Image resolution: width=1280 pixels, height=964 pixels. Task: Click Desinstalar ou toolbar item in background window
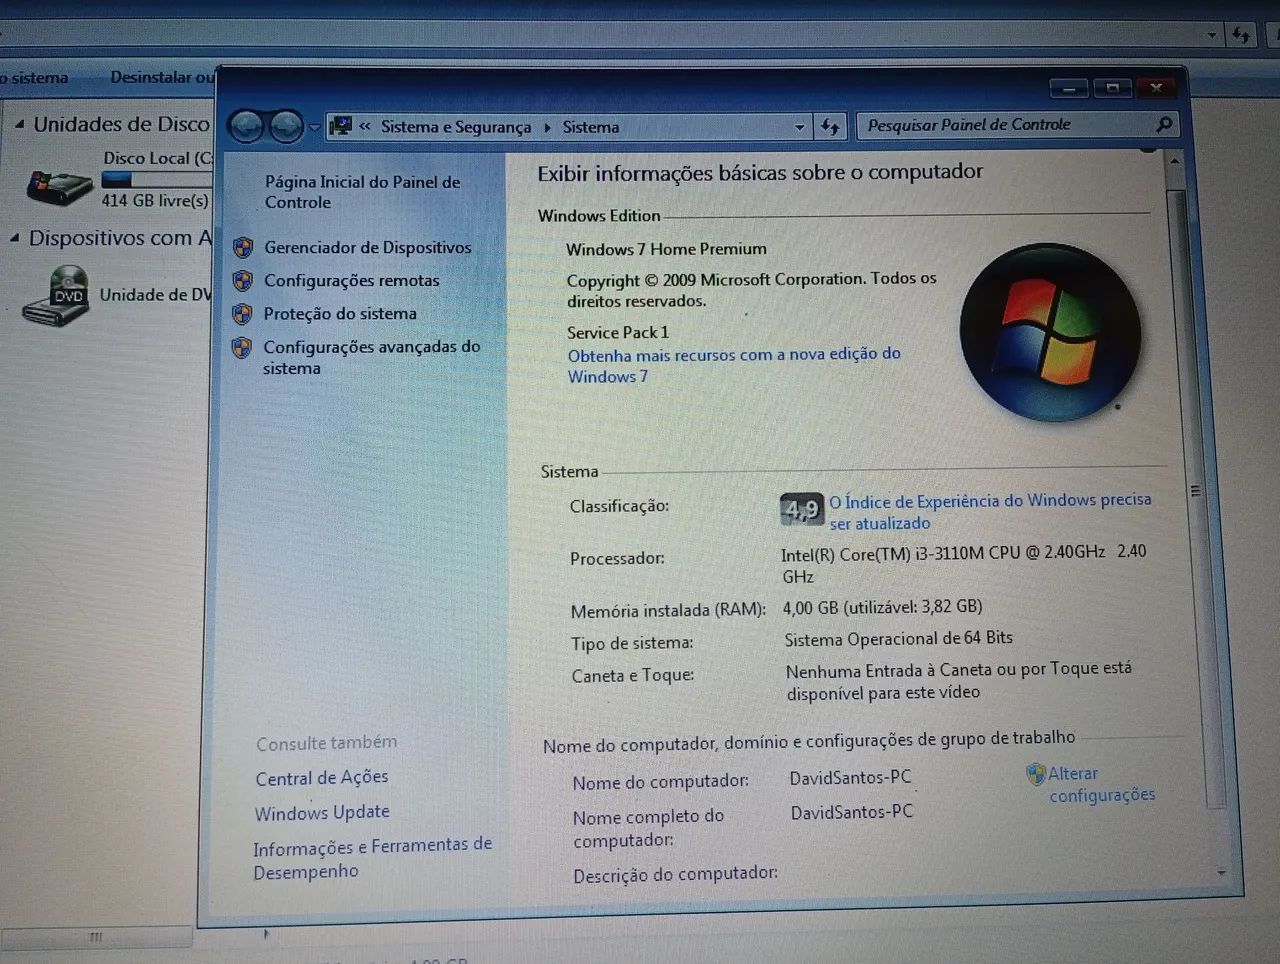(x=162, y=77)
